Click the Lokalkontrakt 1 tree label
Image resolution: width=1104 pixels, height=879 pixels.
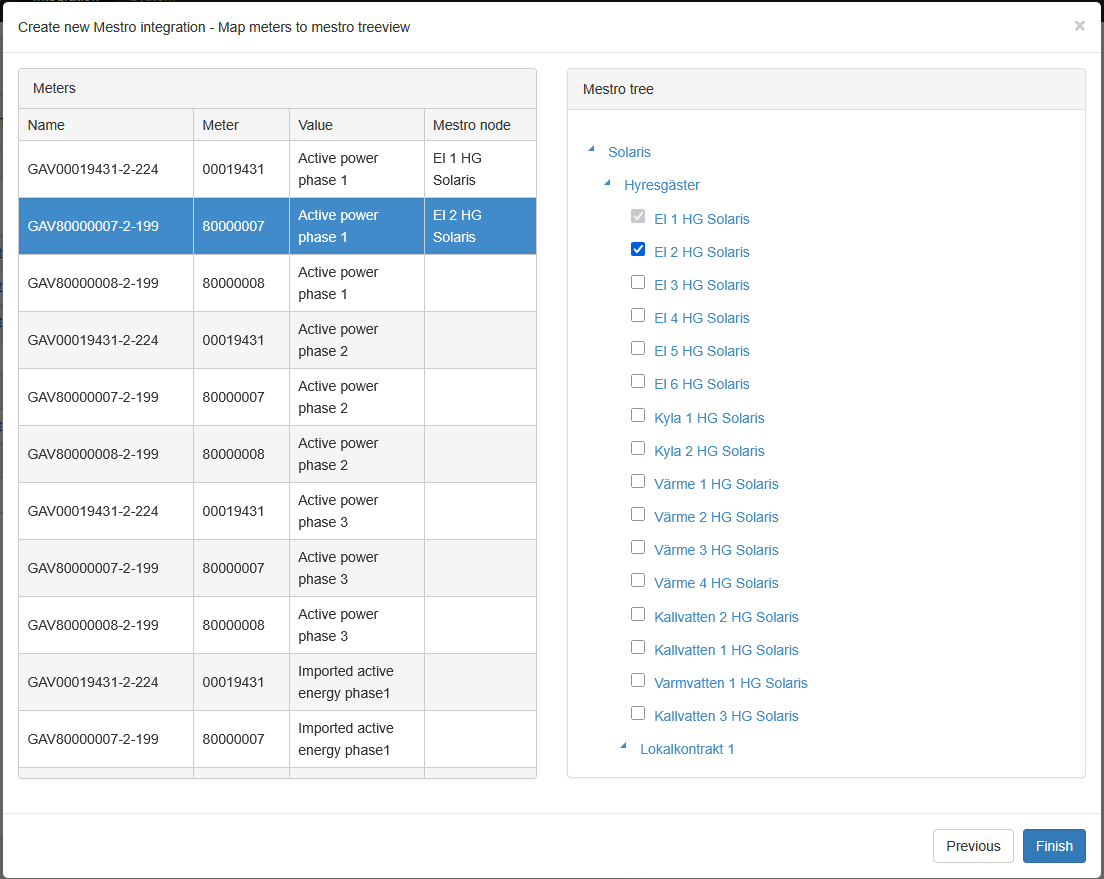click(687, 749)
